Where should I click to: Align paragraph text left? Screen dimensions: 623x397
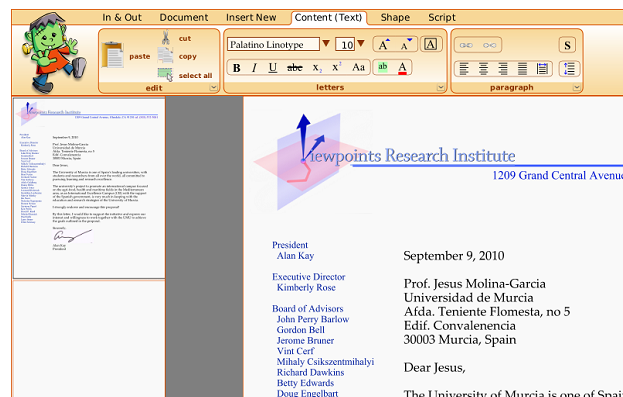464,69
